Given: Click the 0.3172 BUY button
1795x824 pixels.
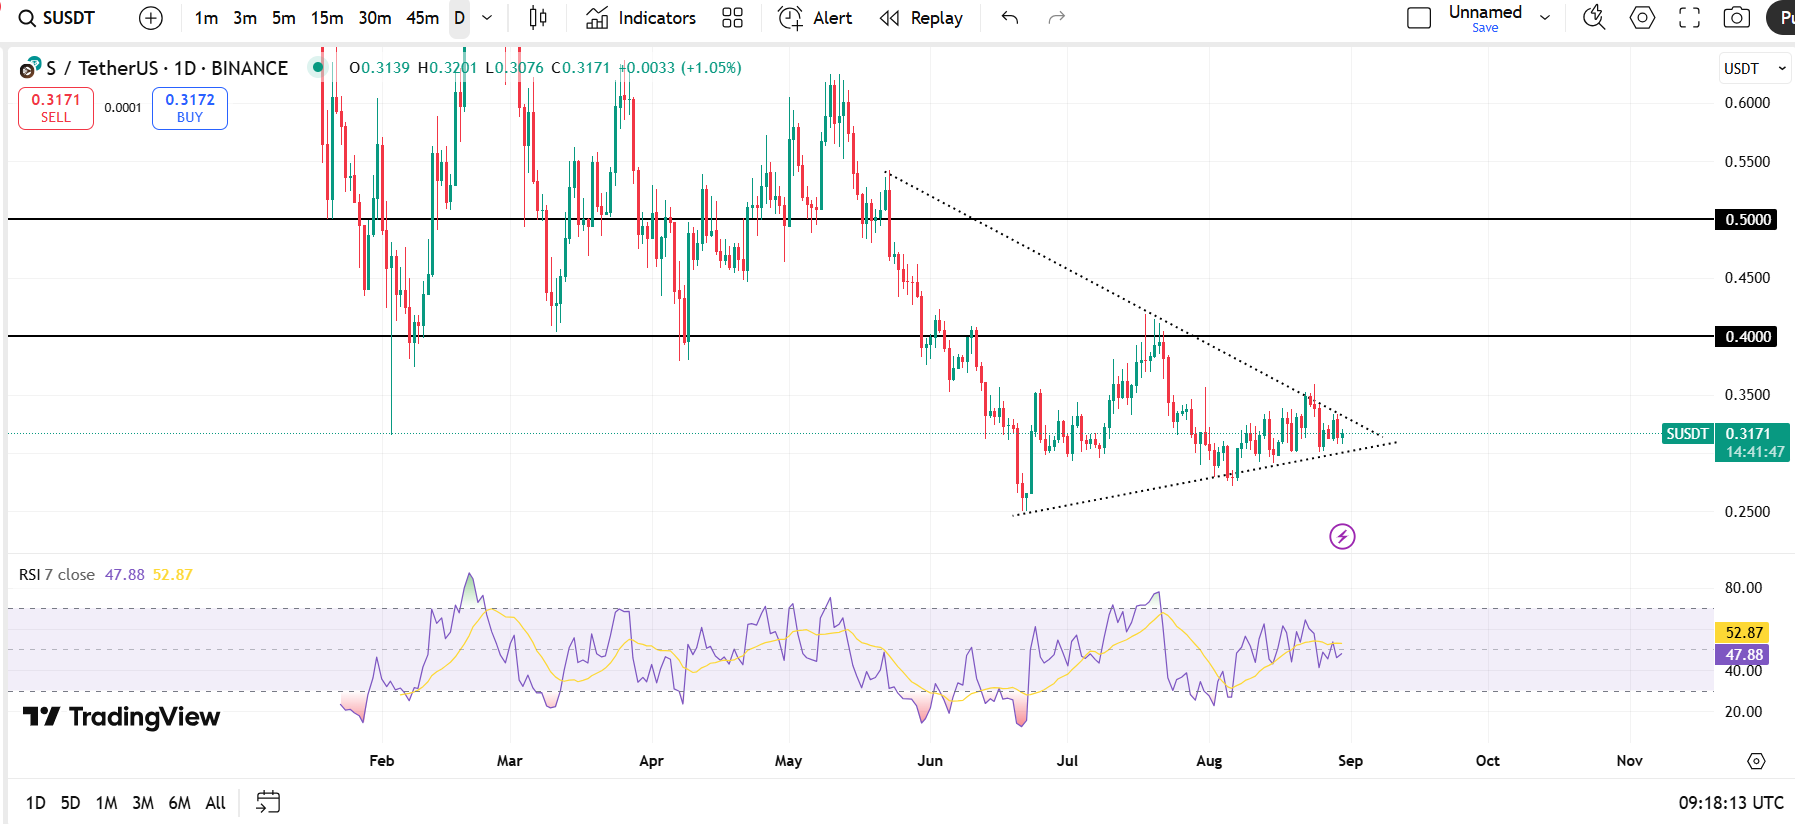Looking at the screenshot, I should [190, 108].
